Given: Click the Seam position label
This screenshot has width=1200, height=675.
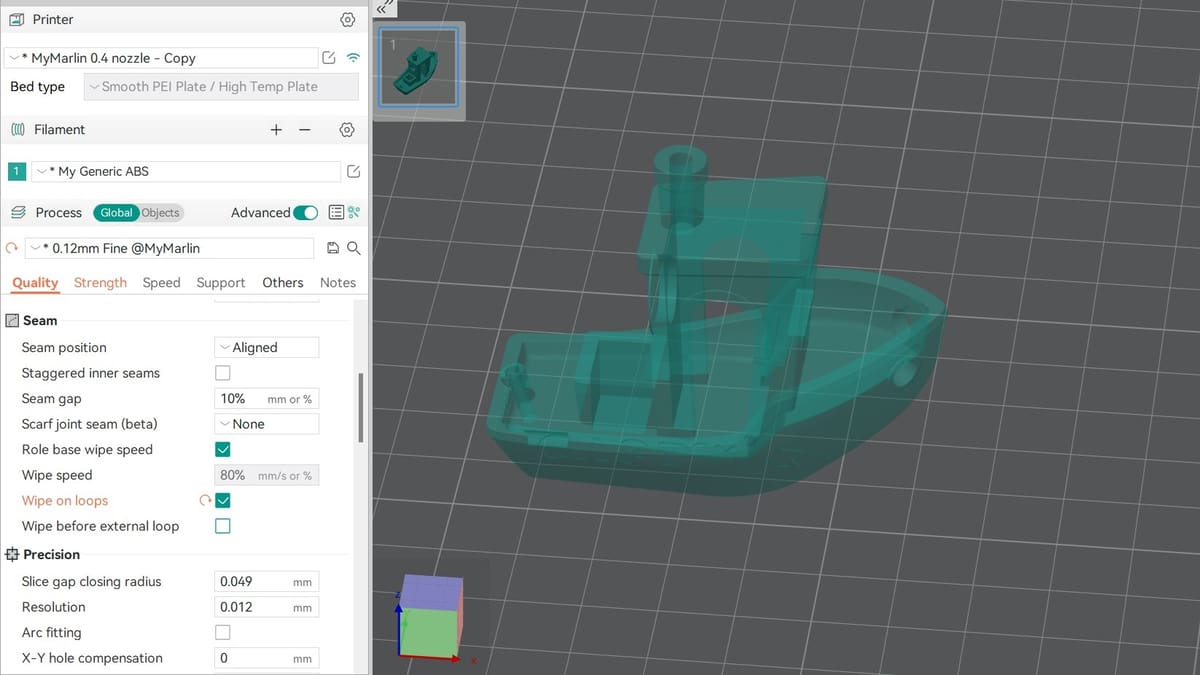Looking at the screenshot, I should [x=64, y=348].
